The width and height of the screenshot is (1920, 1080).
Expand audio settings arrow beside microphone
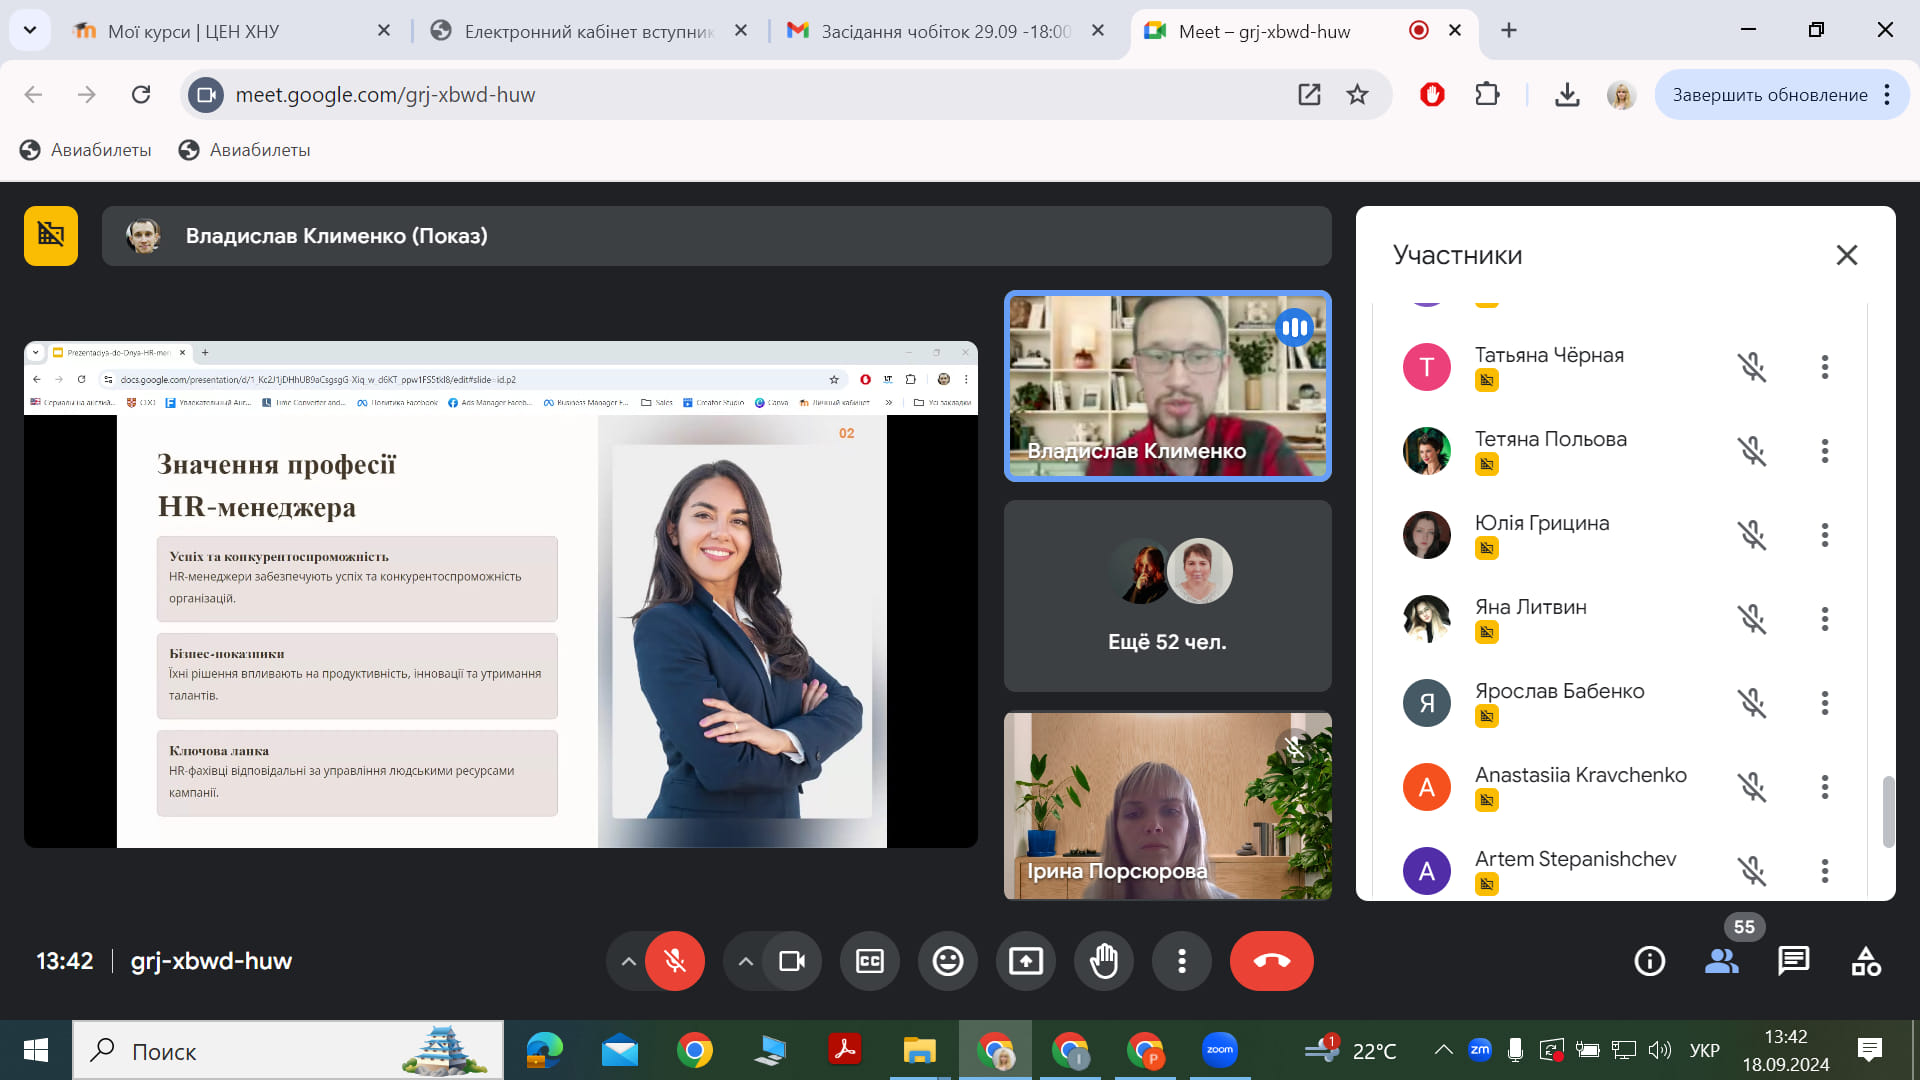coord(628,961)
